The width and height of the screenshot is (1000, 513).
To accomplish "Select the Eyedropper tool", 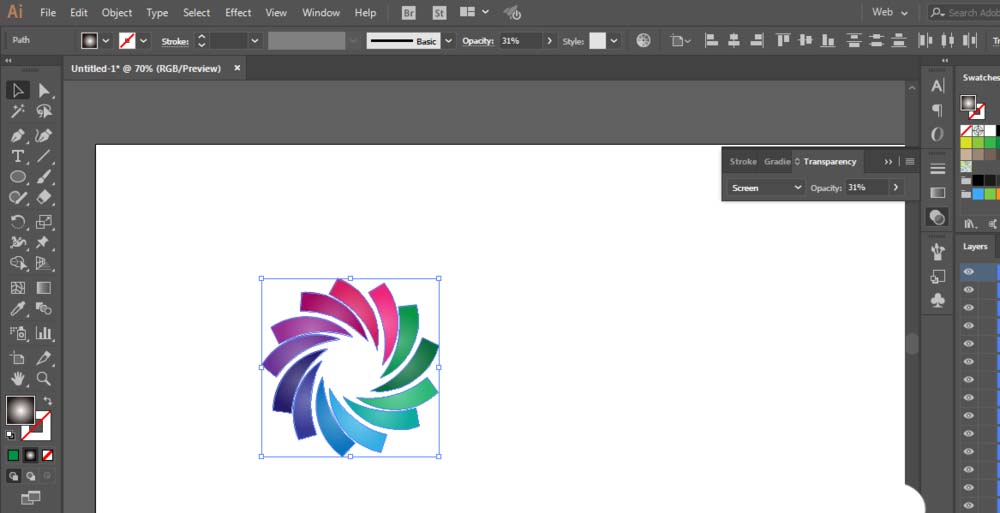I will 18,309.
